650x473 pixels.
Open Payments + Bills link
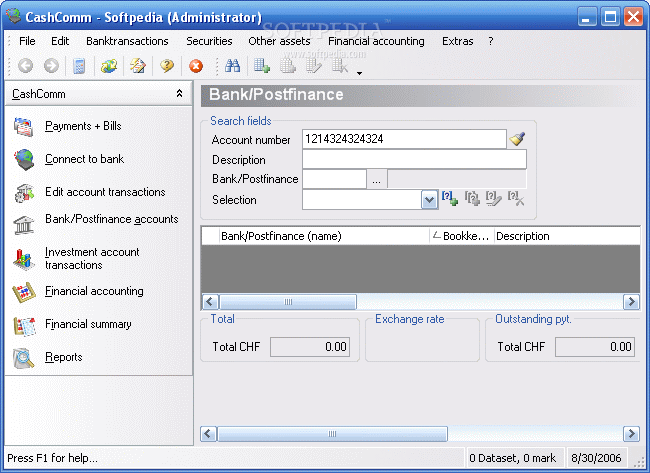pyautogui.click(x=83, y=126)
